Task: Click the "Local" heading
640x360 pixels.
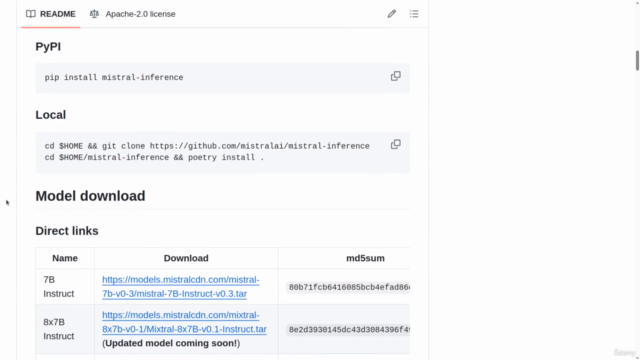Action: (x=51, y=115)
